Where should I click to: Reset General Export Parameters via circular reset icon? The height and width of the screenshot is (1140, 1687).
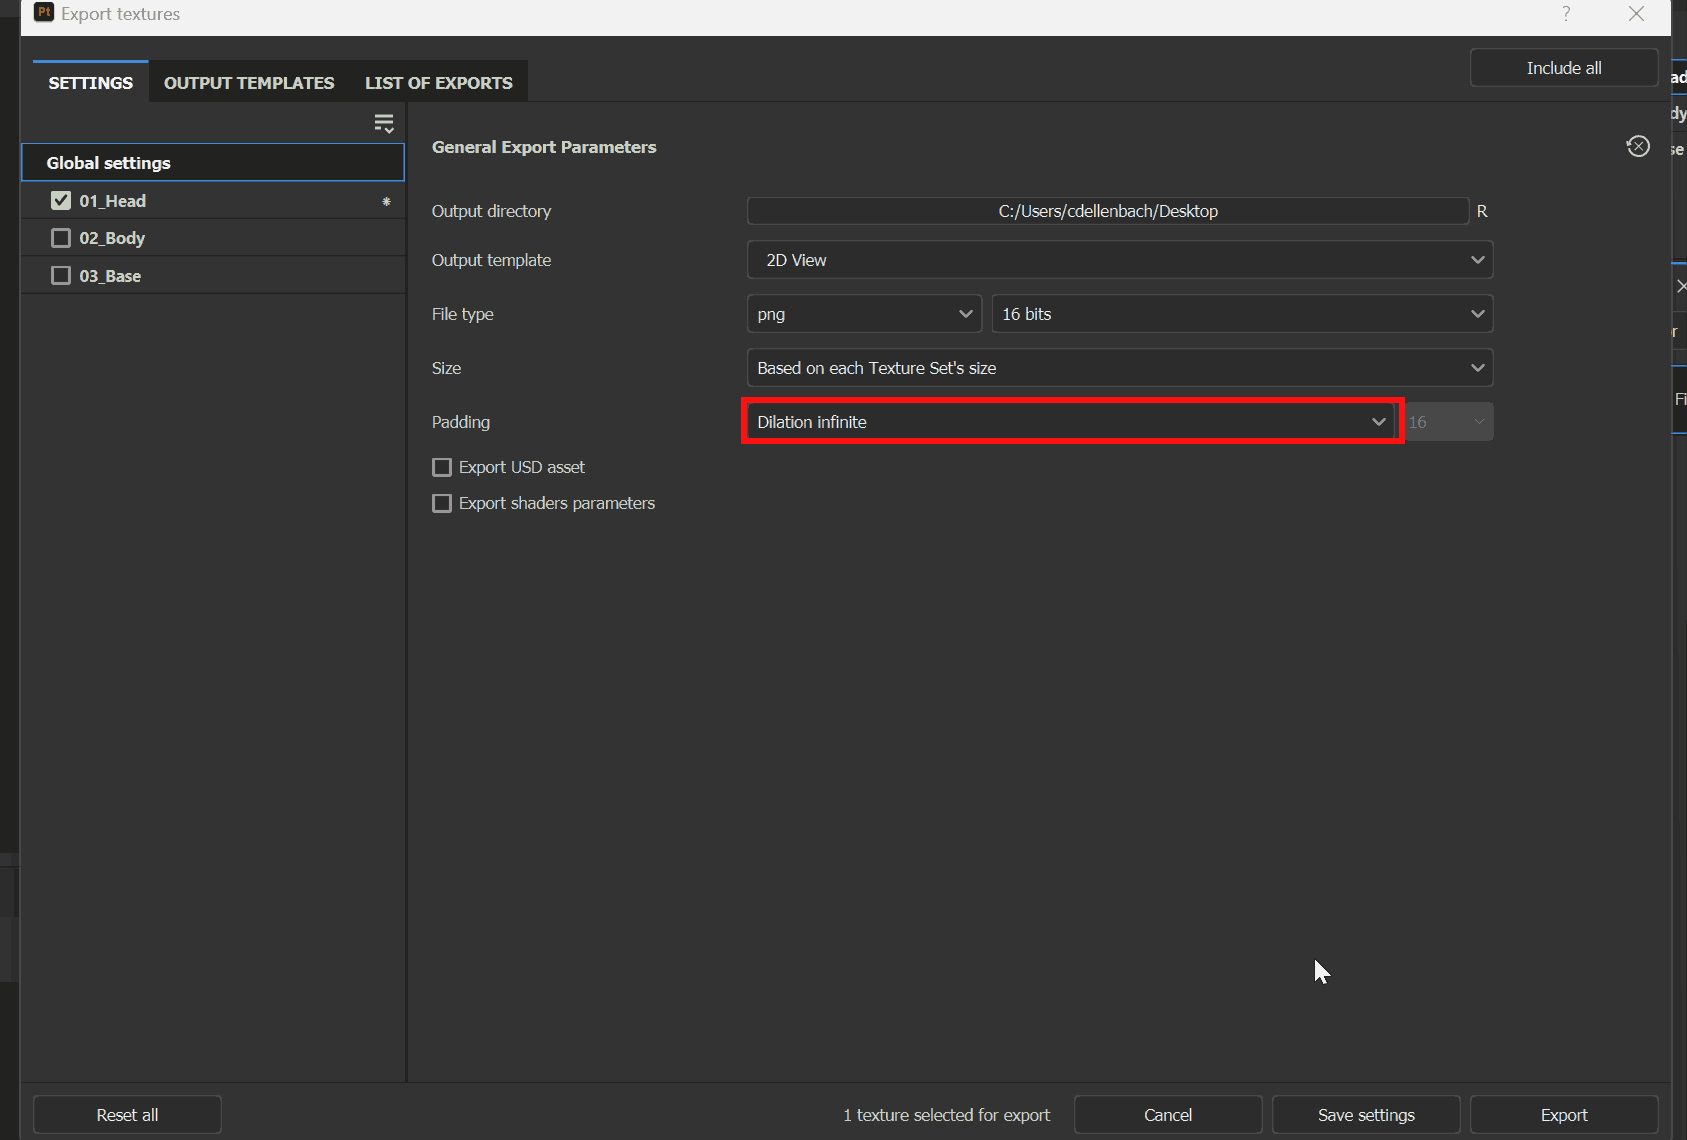tap(1638, 146)
